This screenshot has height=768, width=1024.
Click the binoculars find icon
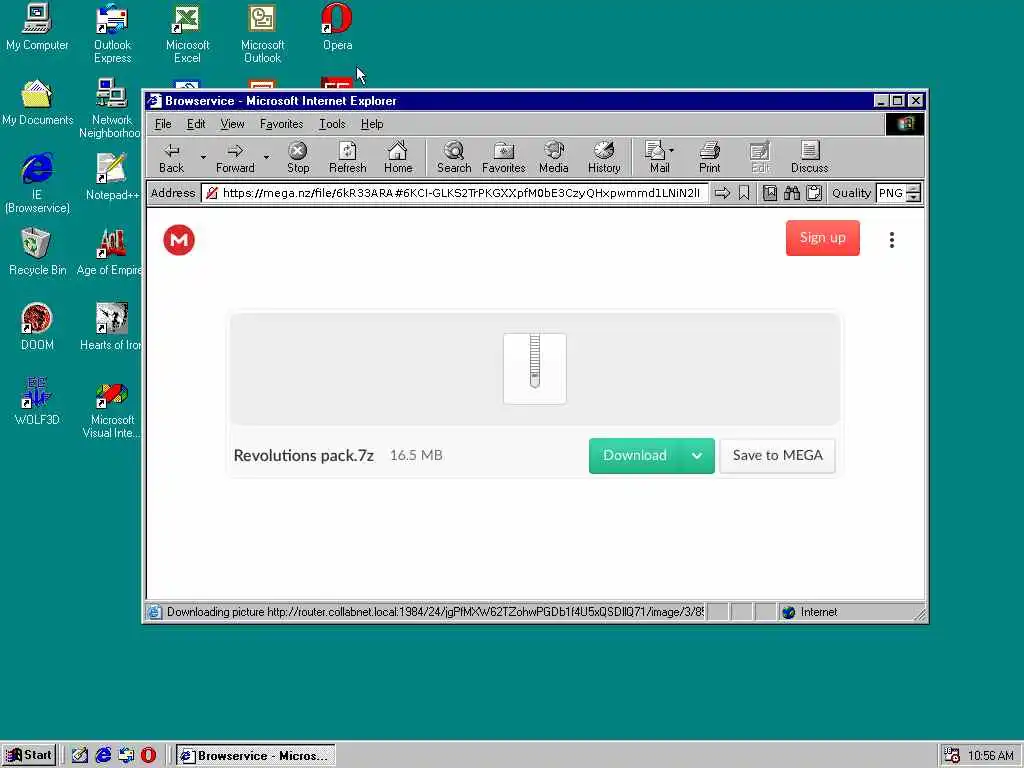coord(792,193)
